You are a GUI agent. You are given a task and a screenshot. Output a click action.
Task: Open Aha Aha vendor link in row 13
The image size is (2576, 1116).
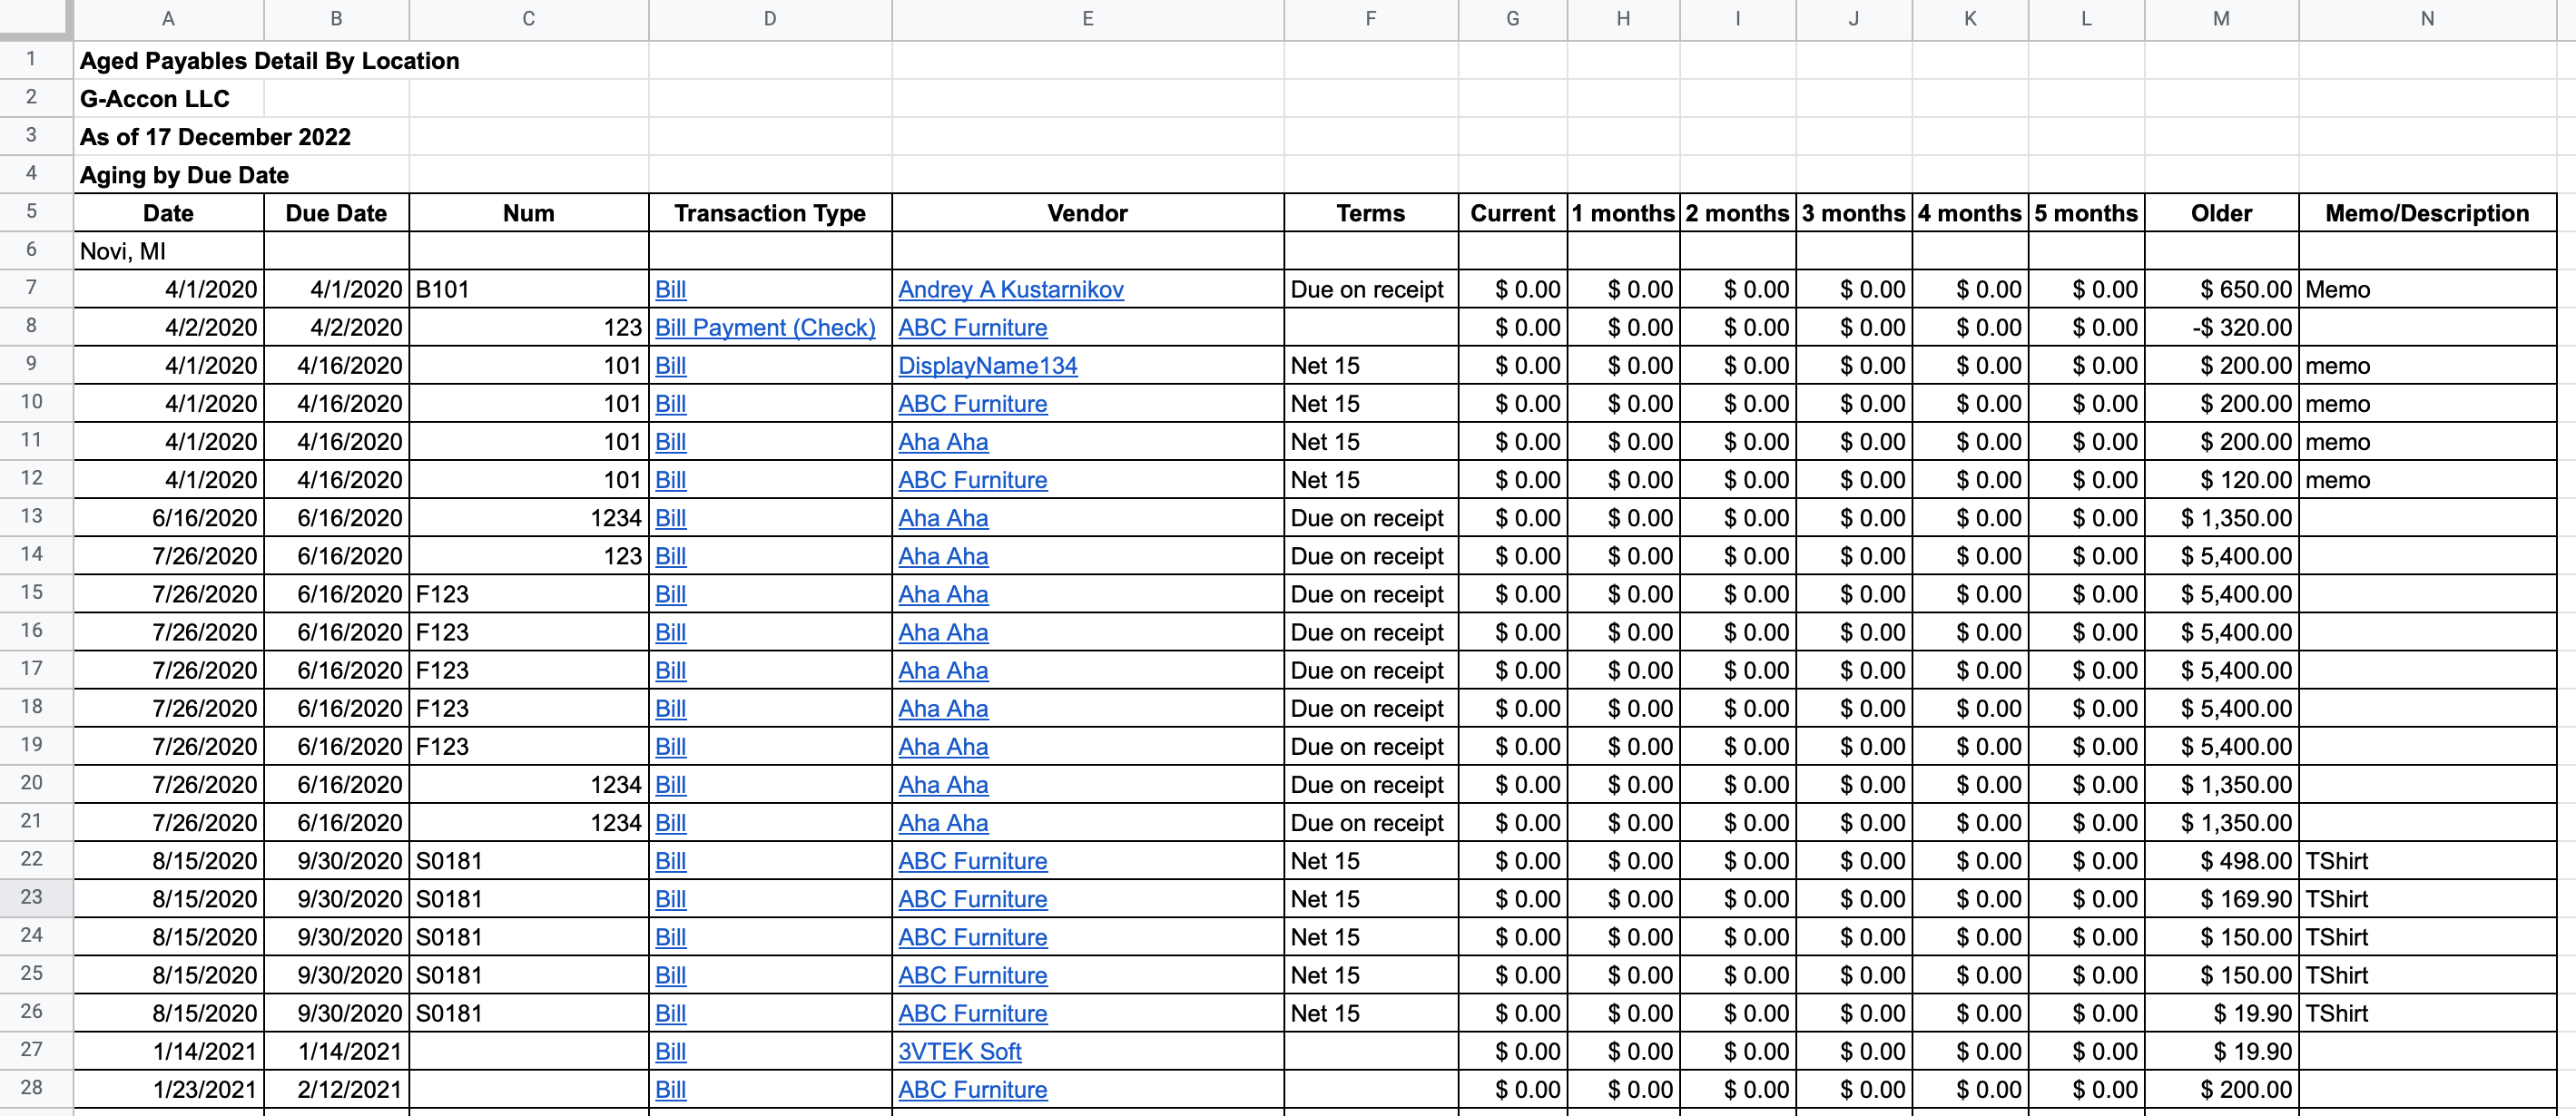[943, 518]
